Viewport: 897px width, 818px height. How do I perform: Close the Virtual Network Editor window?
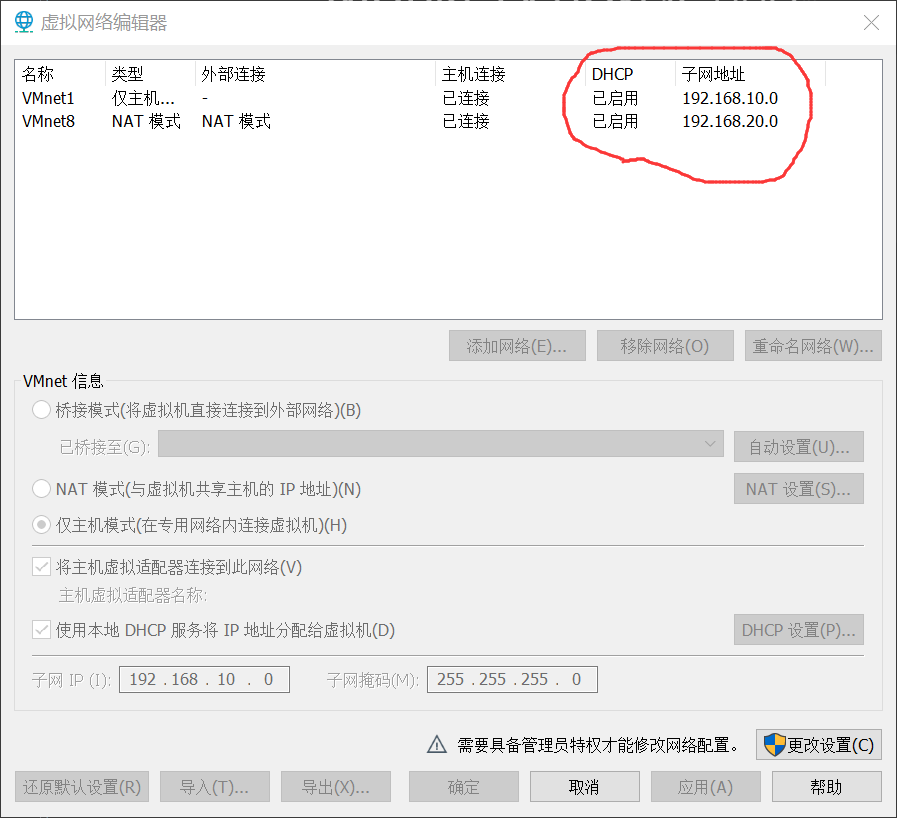point(871,22)
